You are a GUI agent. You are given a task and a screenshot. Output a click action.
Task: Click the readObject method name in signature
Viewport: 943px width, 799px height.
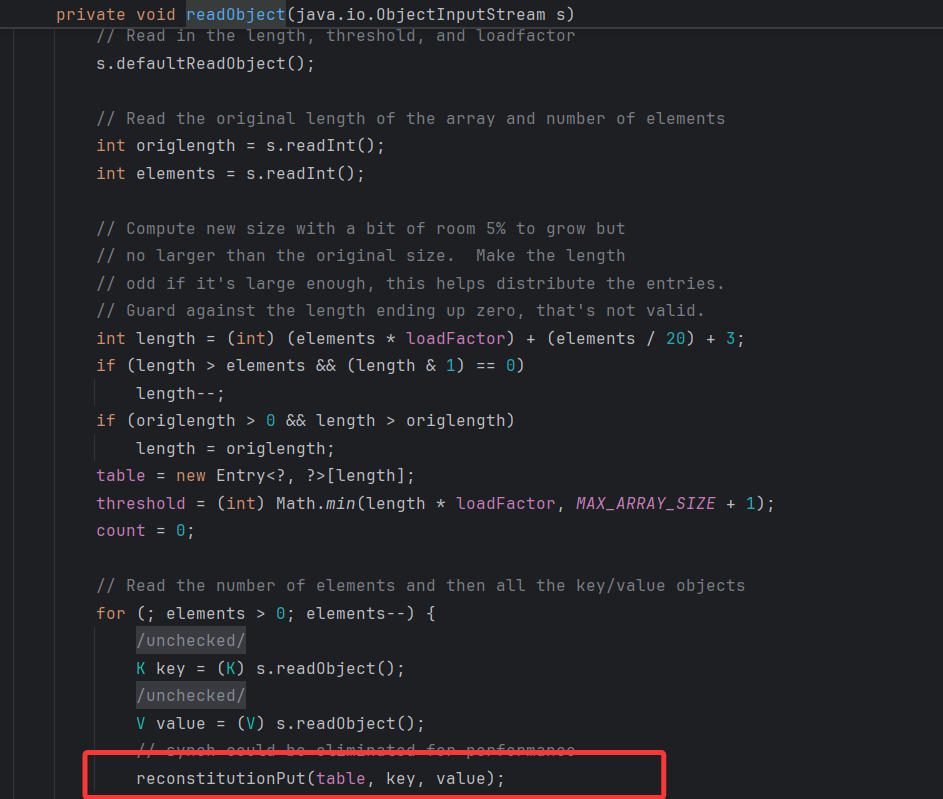(x=235, y=15)
